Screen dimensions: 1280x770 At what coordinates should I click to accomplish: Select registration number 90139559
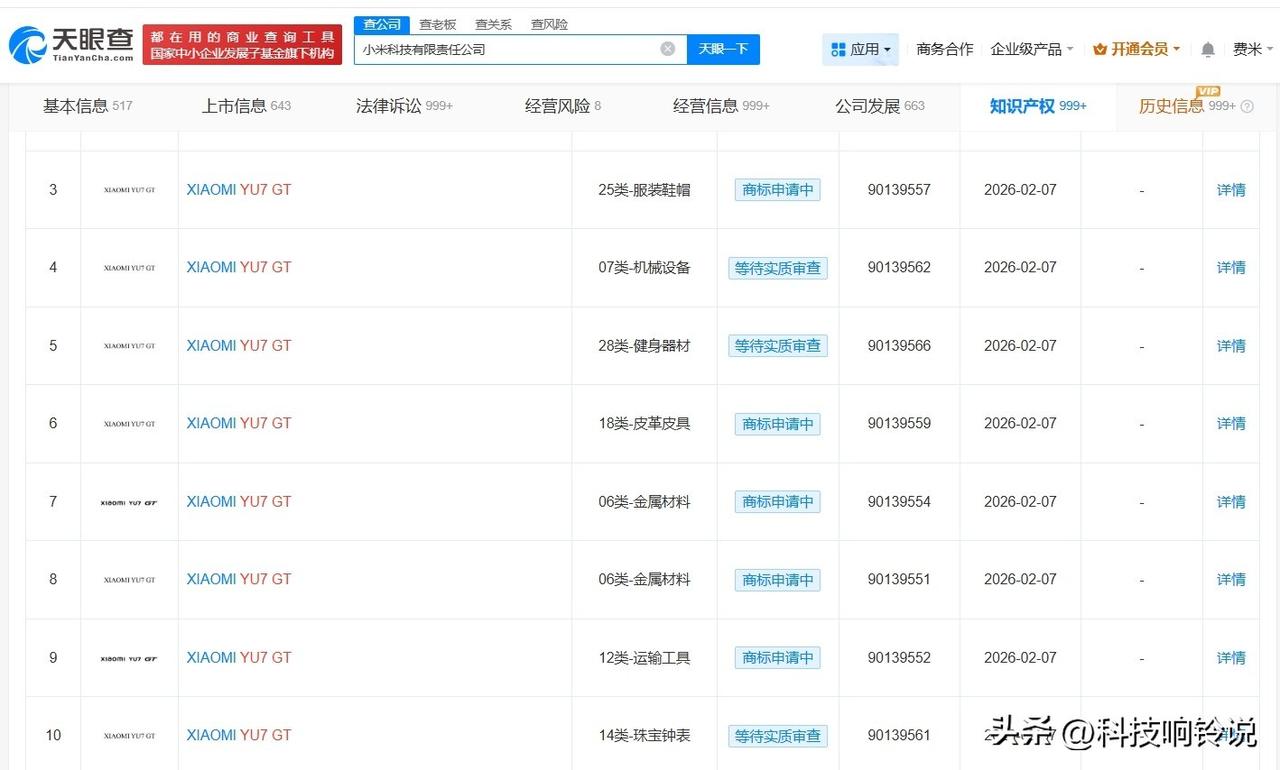pyautogui.click(x=899, y=424)
